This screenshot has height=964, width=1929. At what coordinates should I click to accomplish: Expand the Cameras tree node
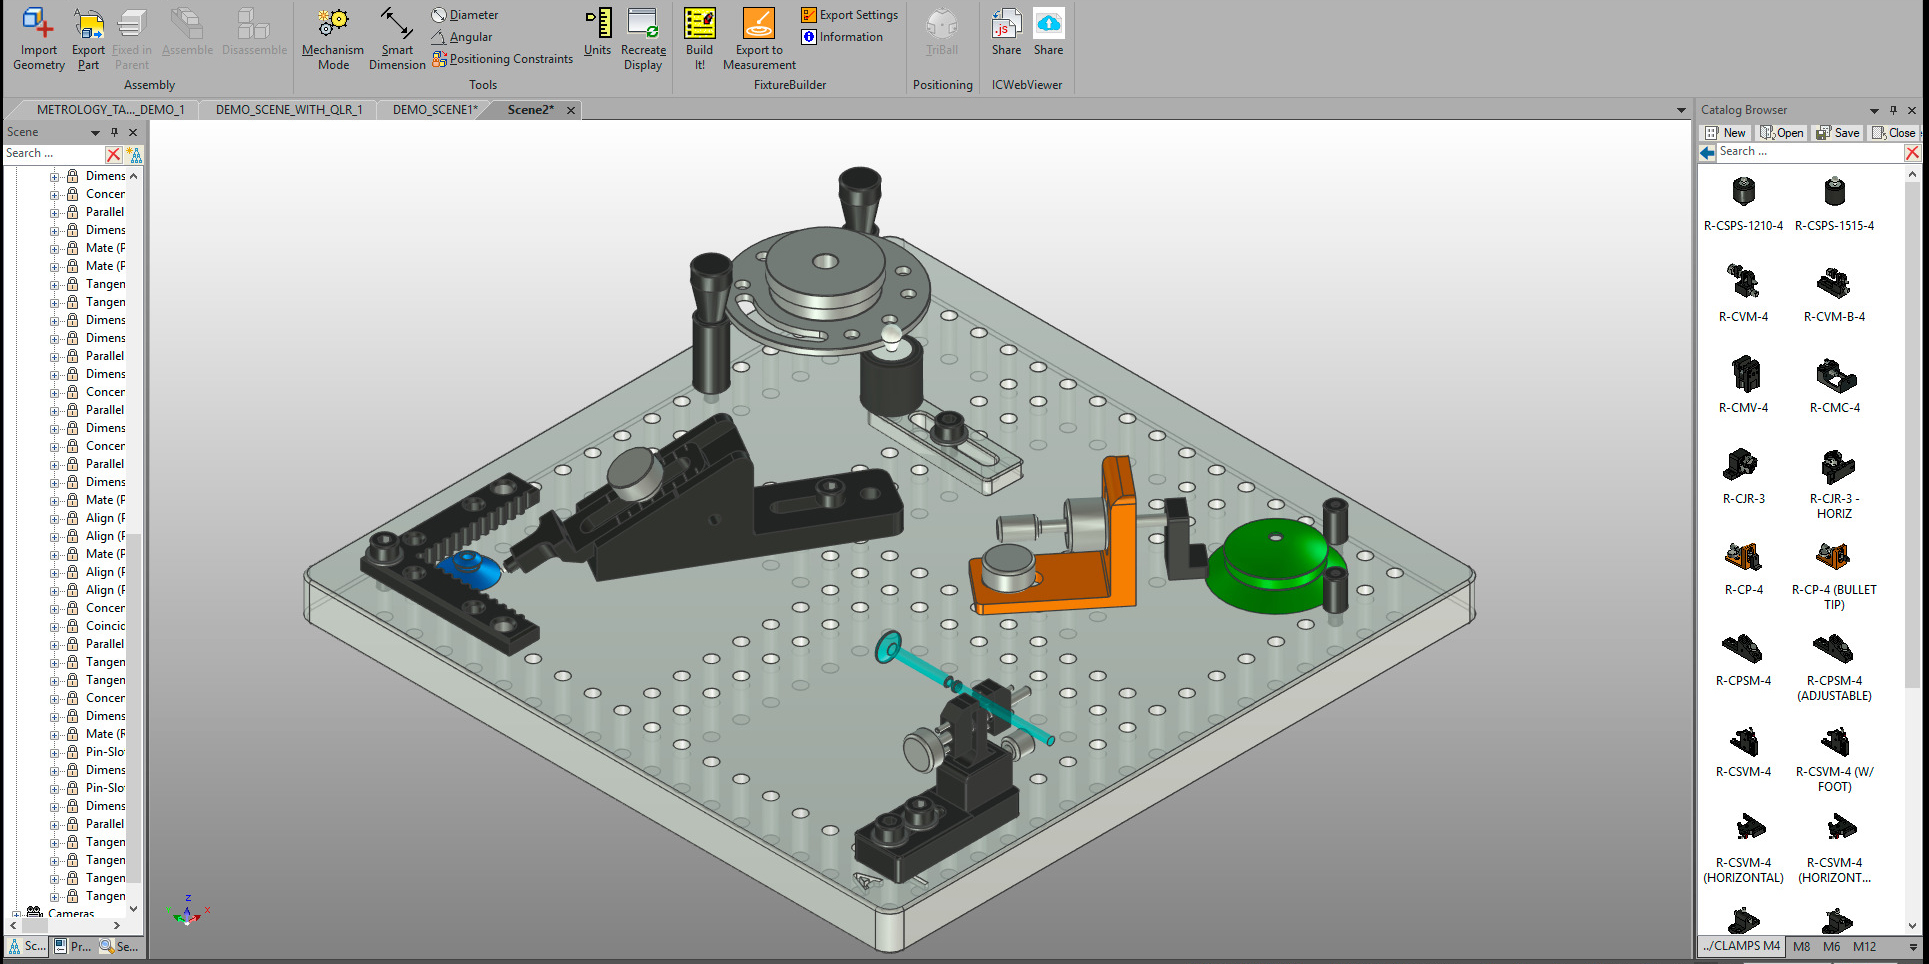tap(16, 914)
